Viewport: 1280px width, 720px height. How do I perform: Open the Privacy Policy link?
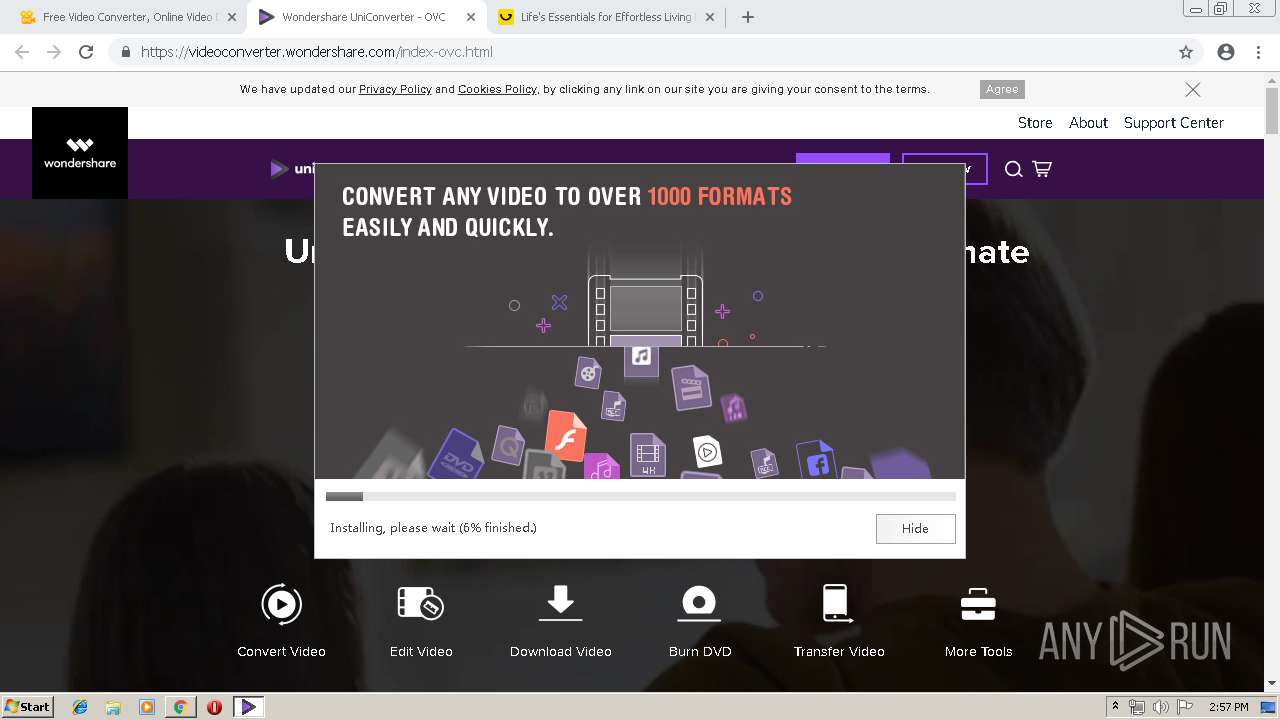coord(395,89)
